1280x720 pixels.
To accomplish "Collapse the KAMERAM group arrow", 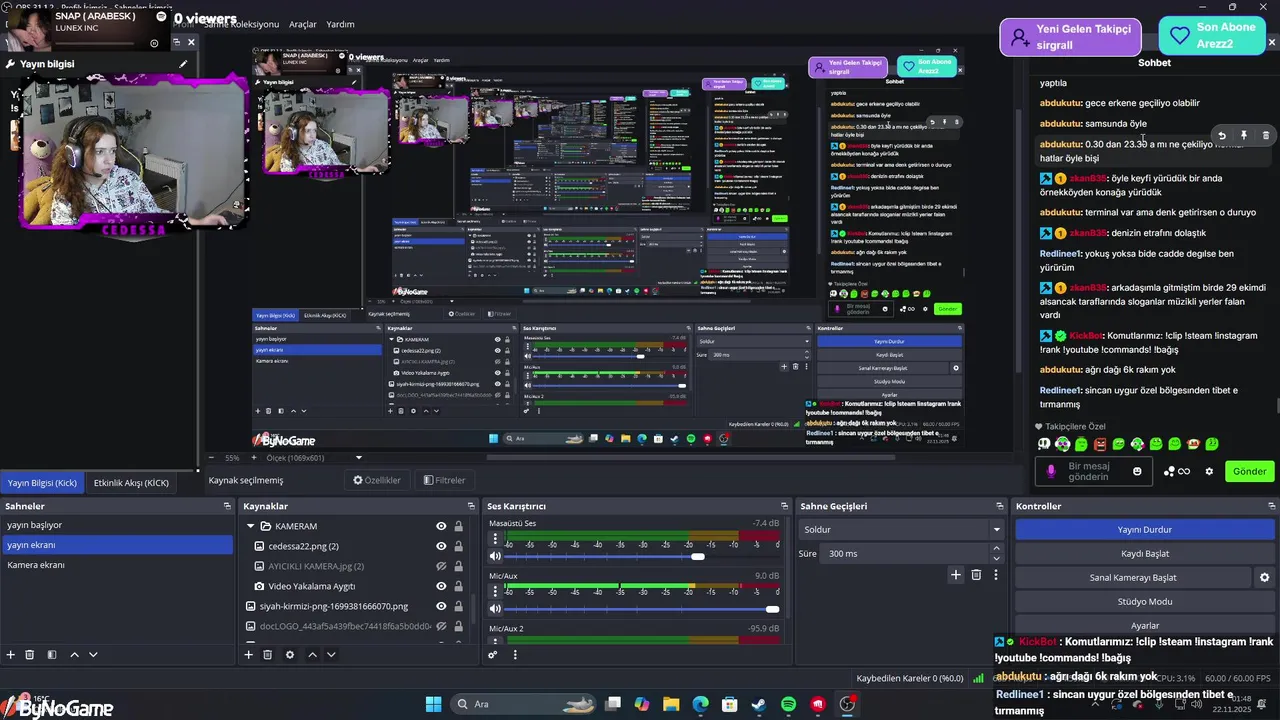I will pyautogui.click(x=251, y=526).
